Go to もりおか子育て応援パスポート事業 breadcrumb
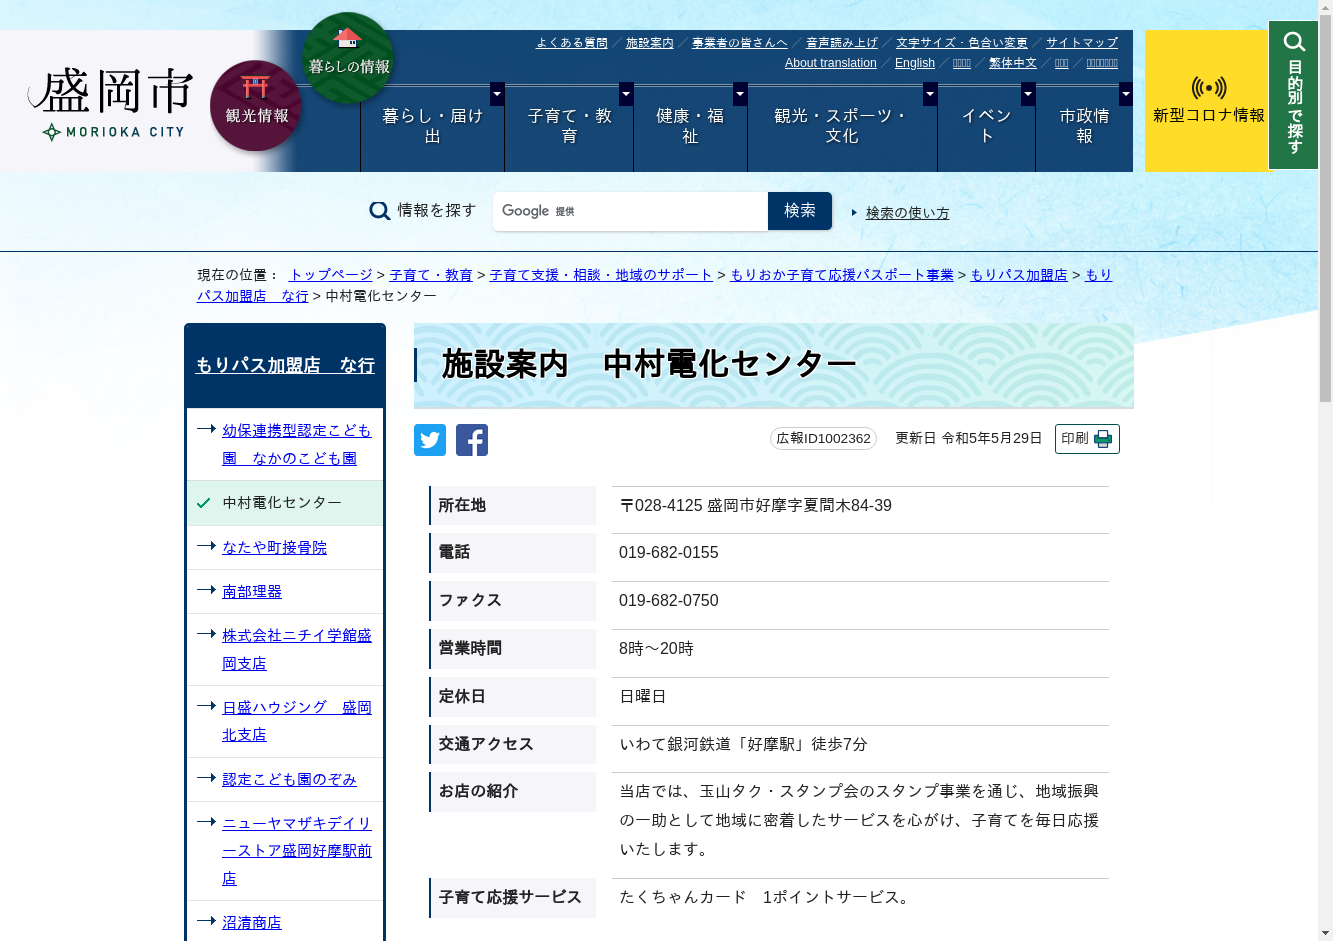Viewport: 1333px width, 941px height. tap(842, 275)
